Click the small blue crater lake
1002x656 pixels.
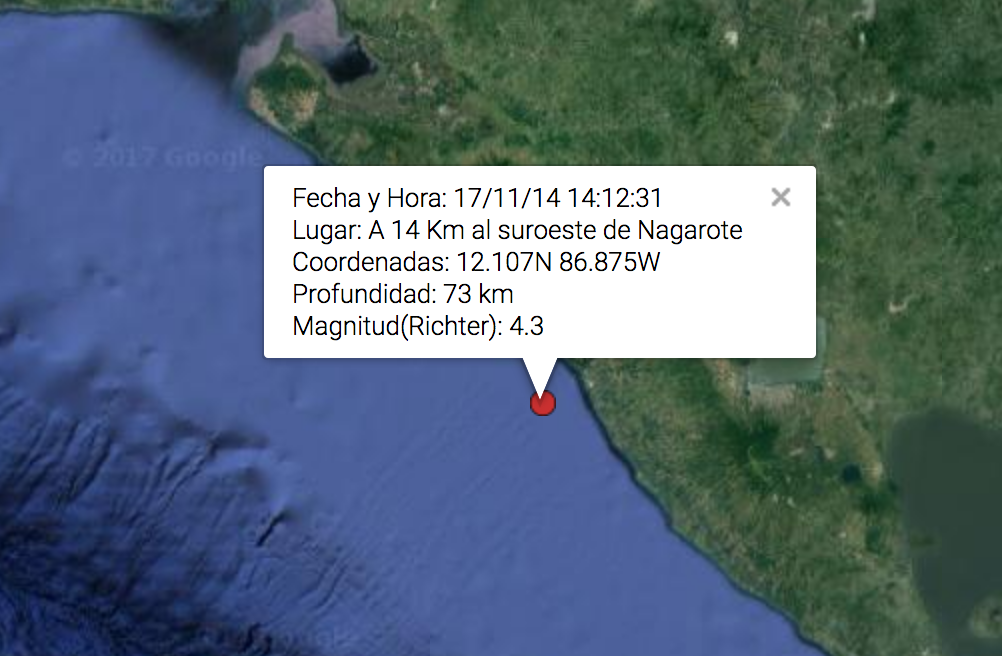click(x=849, y=473)
